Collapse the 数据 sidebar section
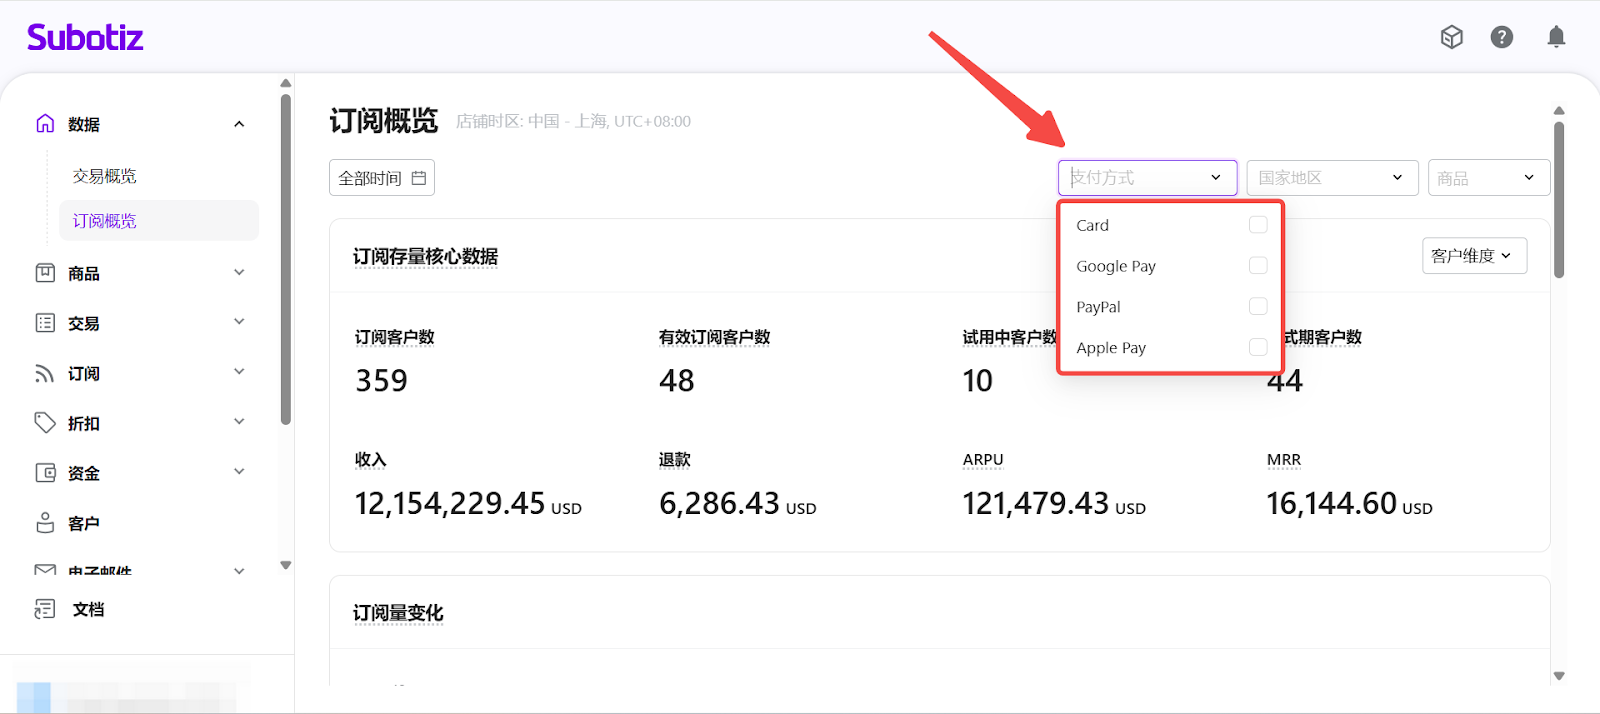 239,124
